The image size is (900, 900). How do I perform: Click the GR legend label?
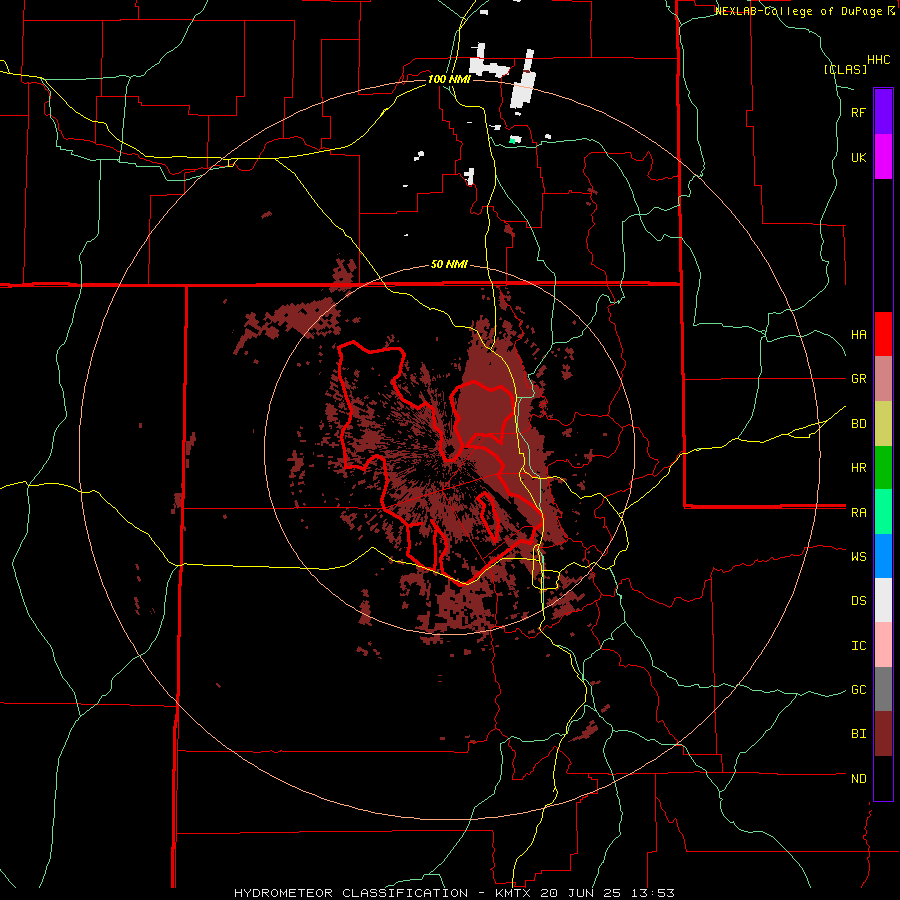(858, 379)
